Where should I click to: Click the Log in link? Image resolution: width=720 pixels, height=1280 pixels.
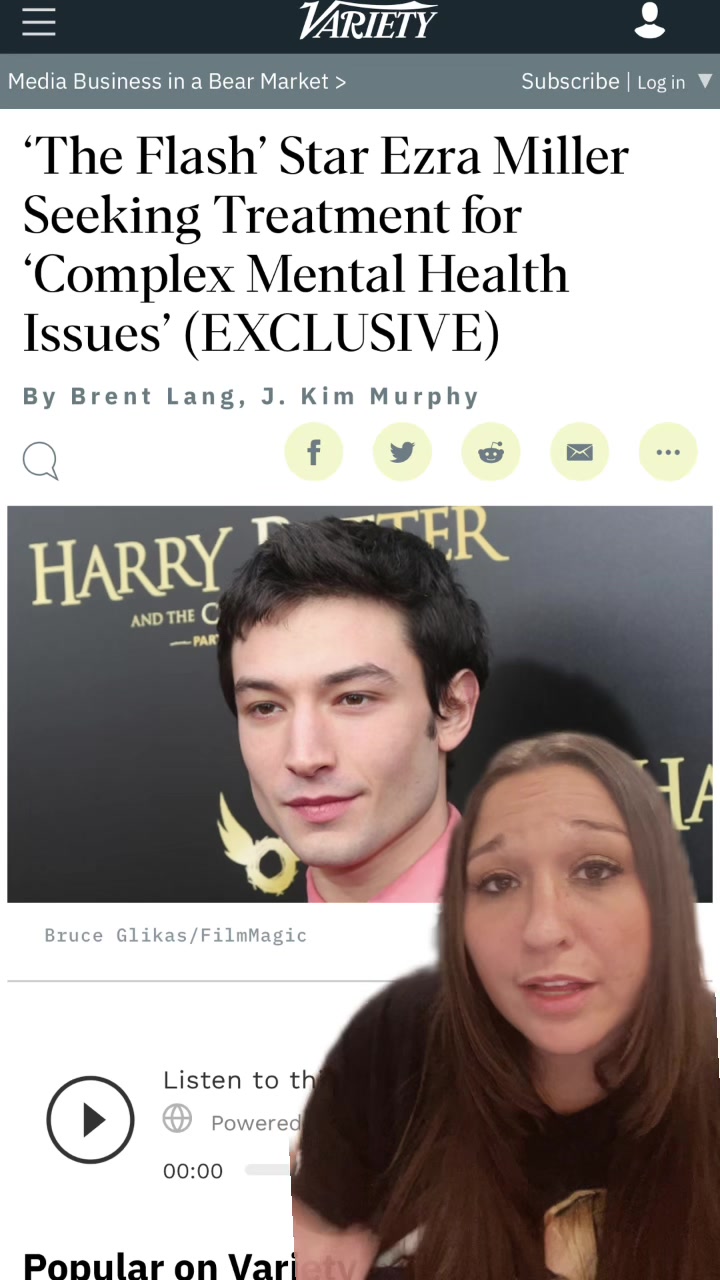pyautogui.click(x=661, y=82)
